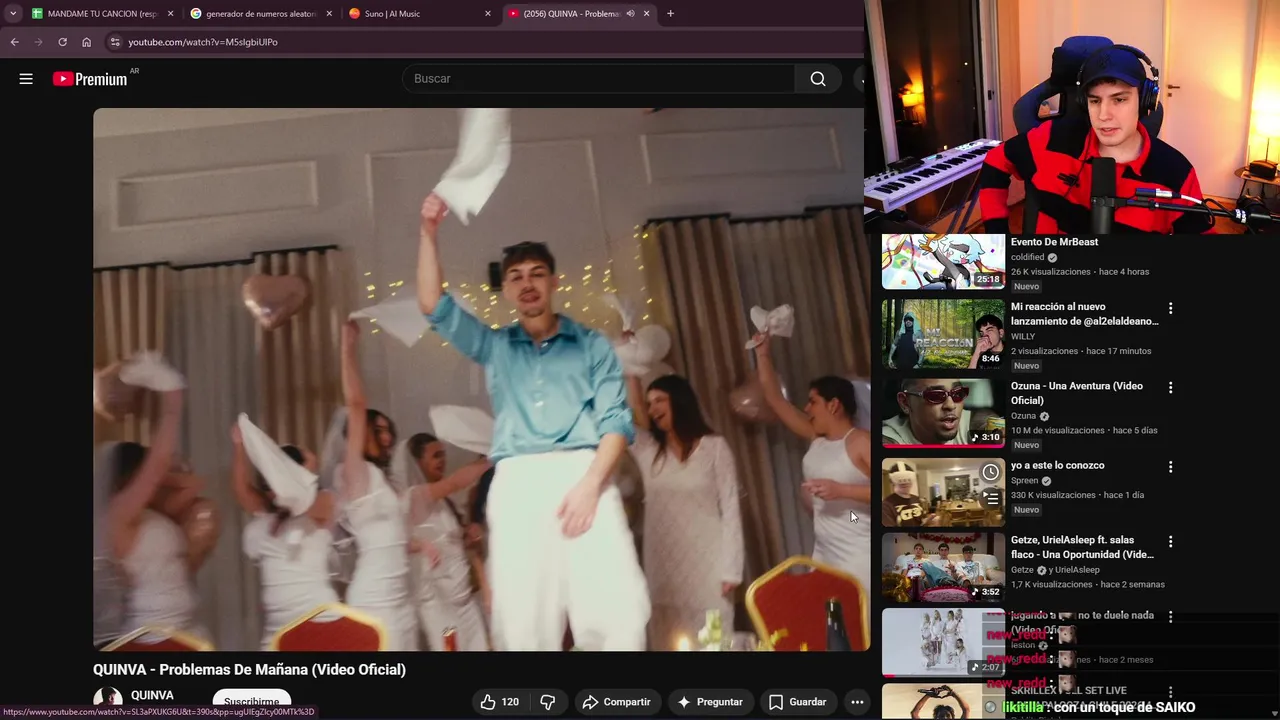The width and height of the screenshot is (1280, 720).
Task: Open Mi reacción al nuevo lanzamiento thumbnail
Action: 943,334
